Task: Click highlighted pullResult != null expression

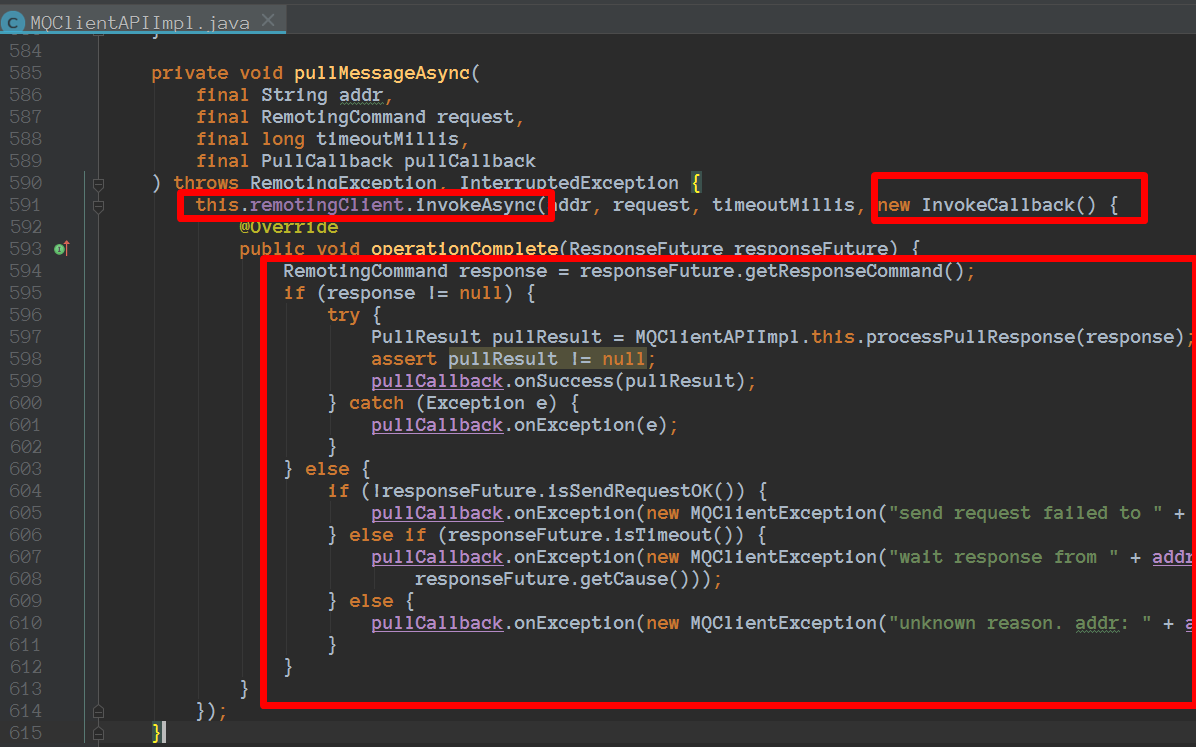Action: tap(547, 359)
